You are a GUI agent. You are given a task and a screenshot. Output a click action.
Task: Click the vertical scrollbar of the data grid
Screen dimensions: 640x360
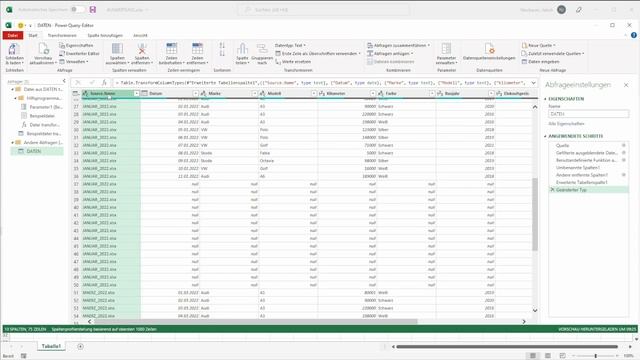coord(535,214)
